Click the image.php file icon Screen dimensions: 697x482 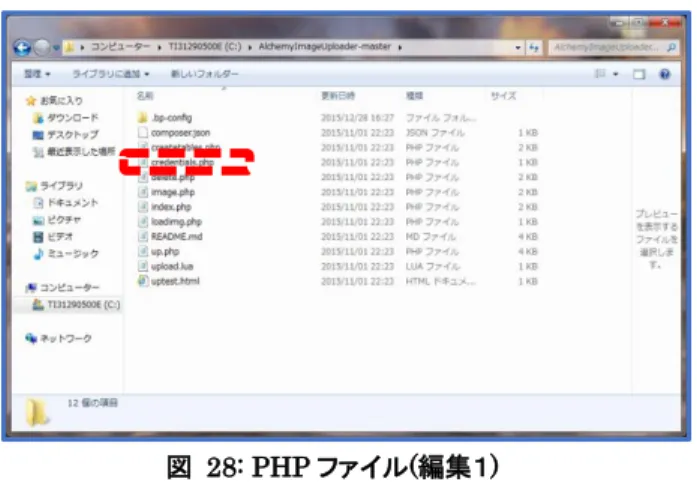(143, 192)
